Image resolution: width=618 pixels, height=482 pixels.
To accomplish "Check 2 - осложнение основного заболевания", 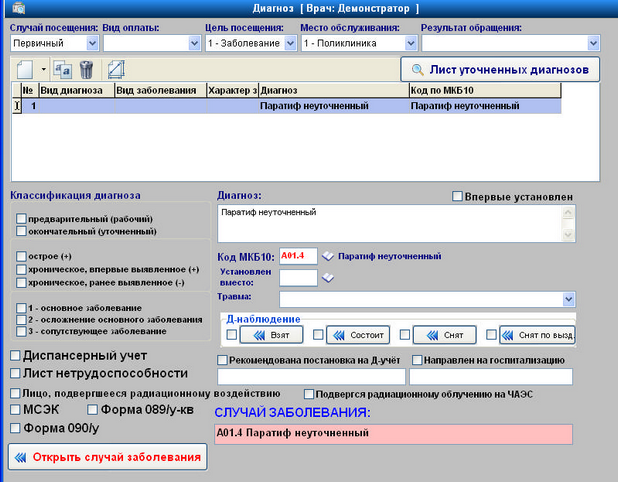I will (x=21, y=319).
